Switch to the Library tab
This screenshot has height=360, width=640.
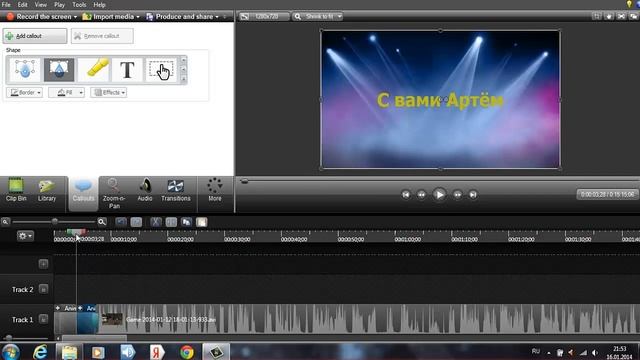coord(47,191)
